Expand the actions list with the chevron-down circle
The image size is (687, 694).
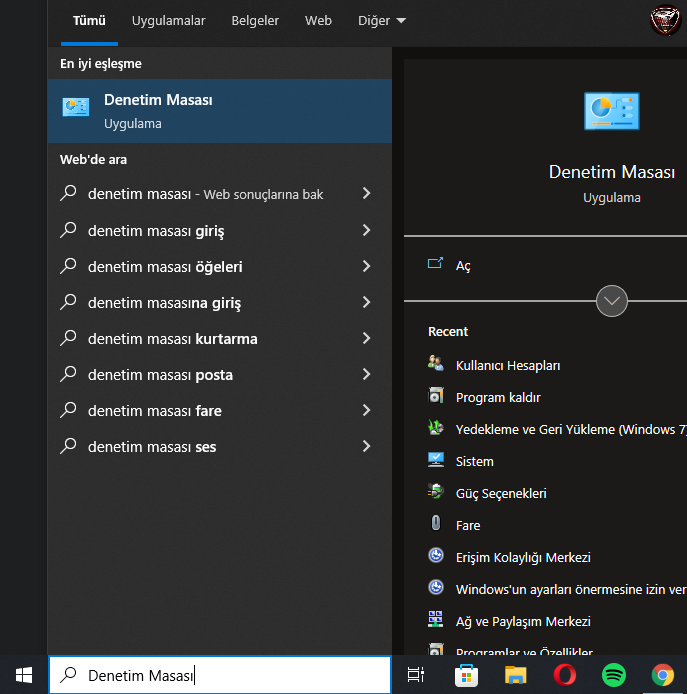point(611,301)
